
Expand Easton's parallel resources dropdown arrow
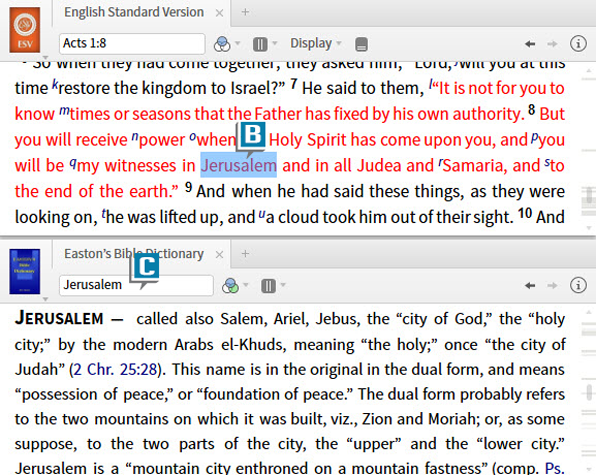[283, 285]
